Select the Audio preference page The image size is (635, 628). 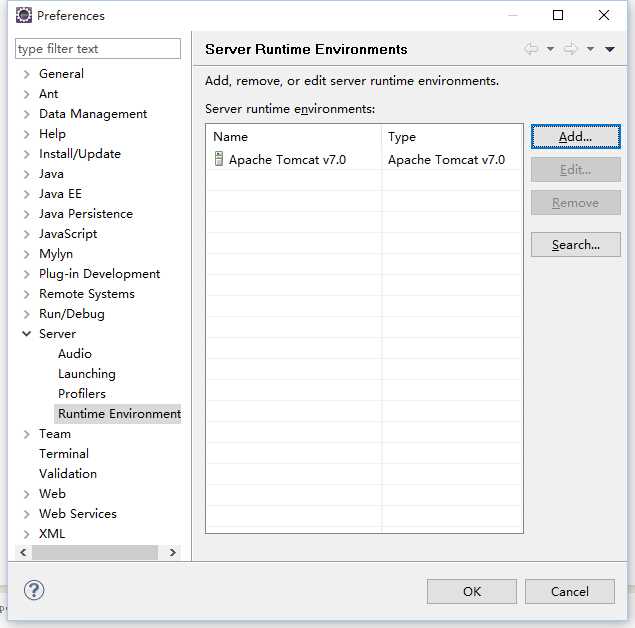tap(75, 353)
